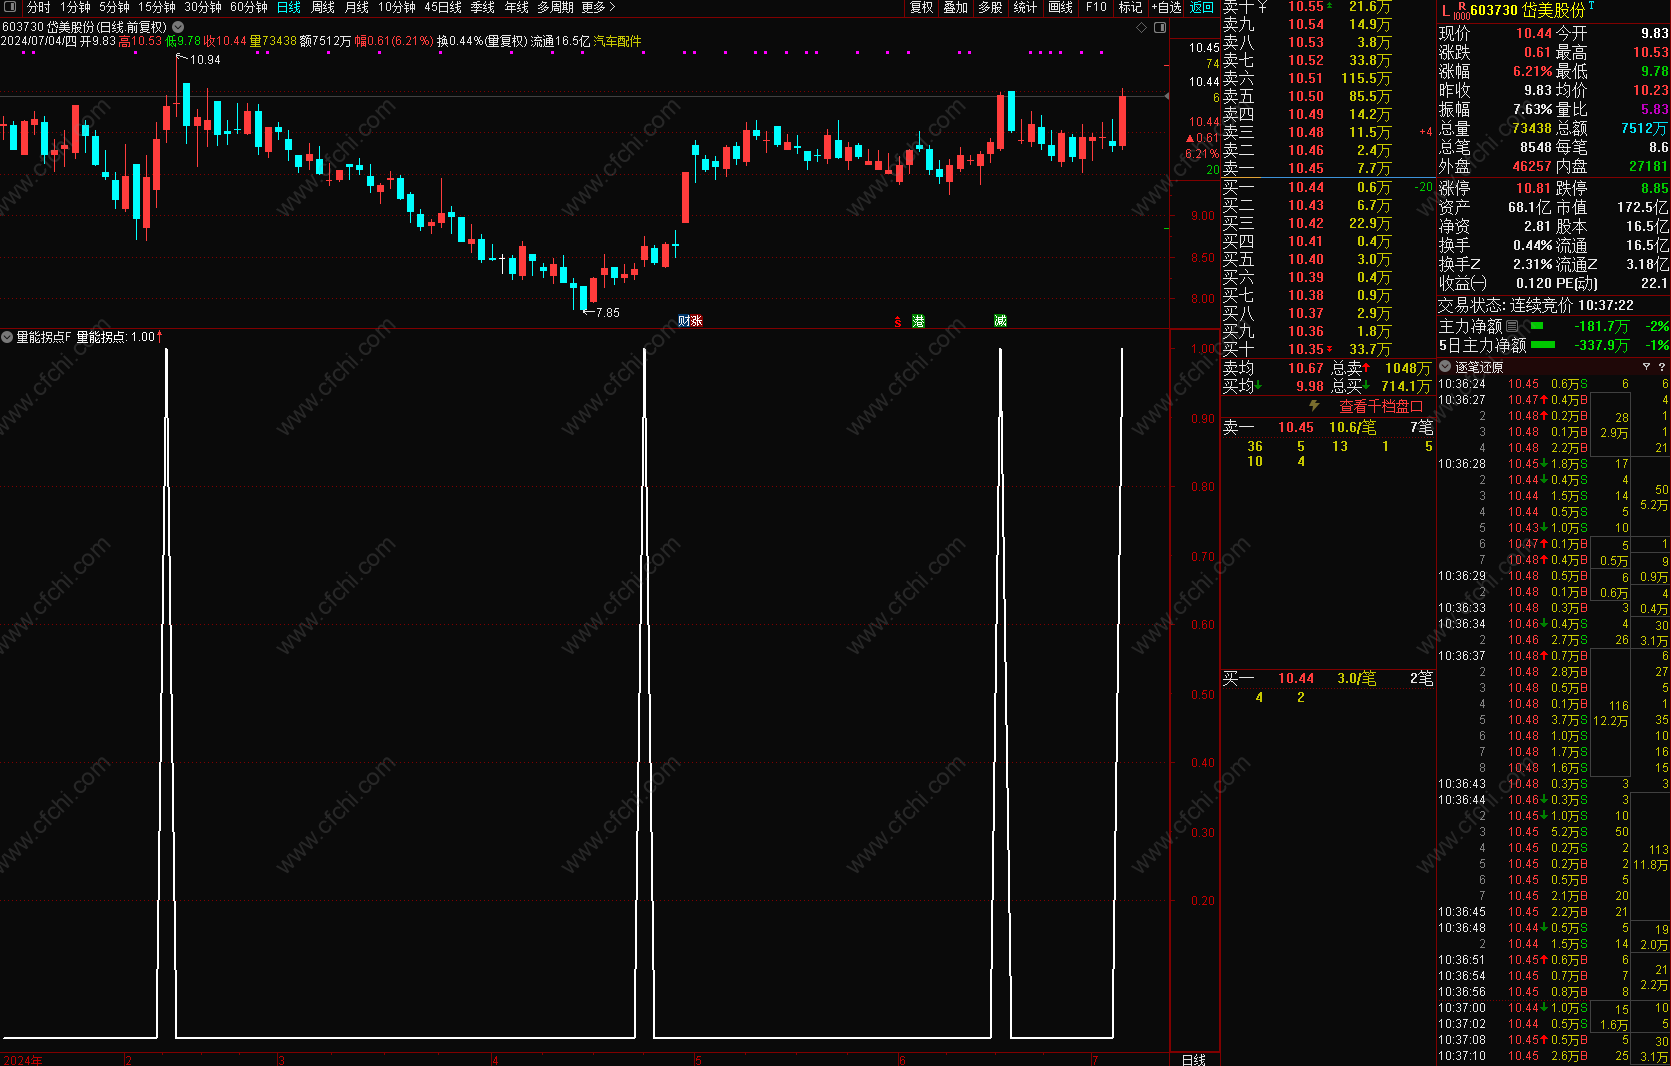The height and width of the screenshot is (1066, 1671).
Task: Click the 日线 label at chart bottom
Action: (x=1194, y=1060)
